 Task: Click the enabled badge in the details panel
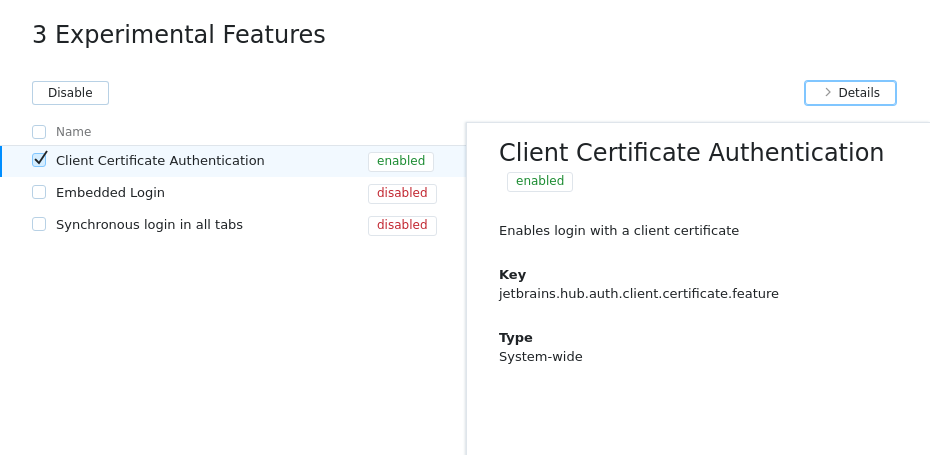click(x=539, y=181)
